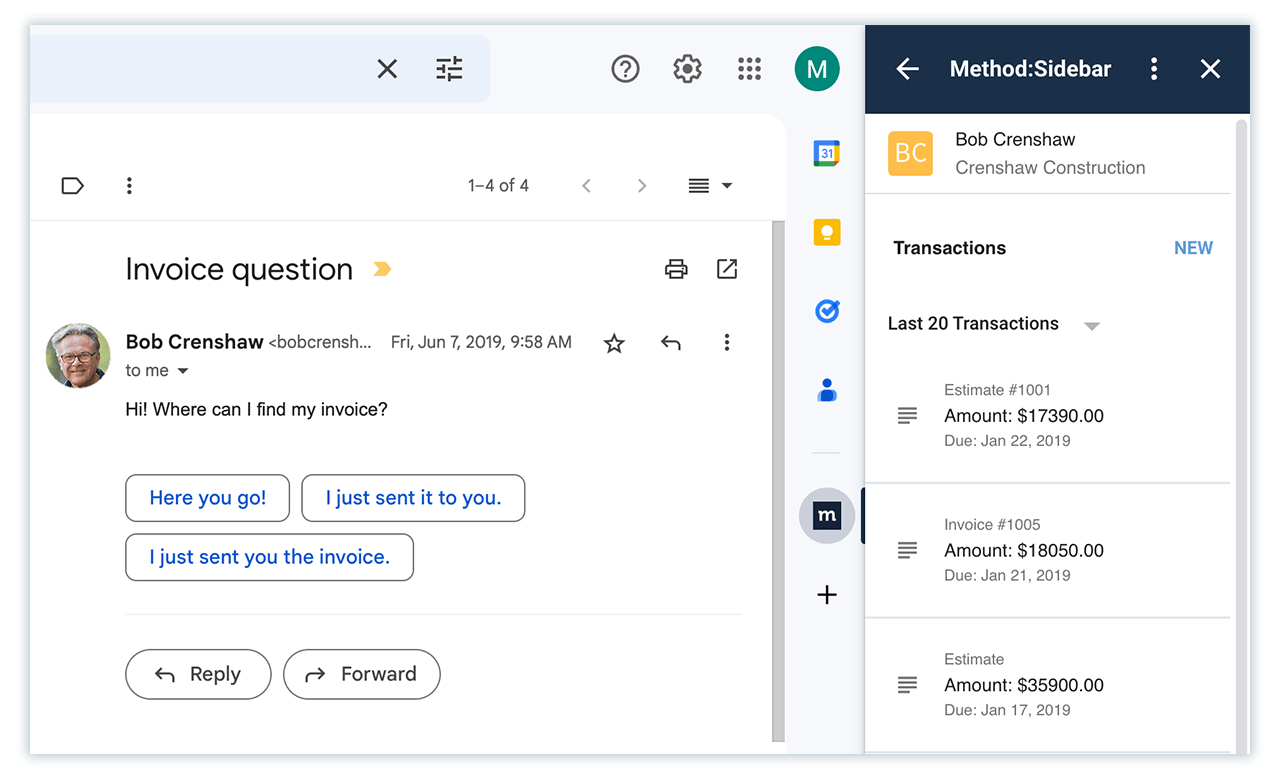This screenshot has height=779, width=1280.
Task: Open the Google Calendar side panel icon
Action: (x=827, y=153)
